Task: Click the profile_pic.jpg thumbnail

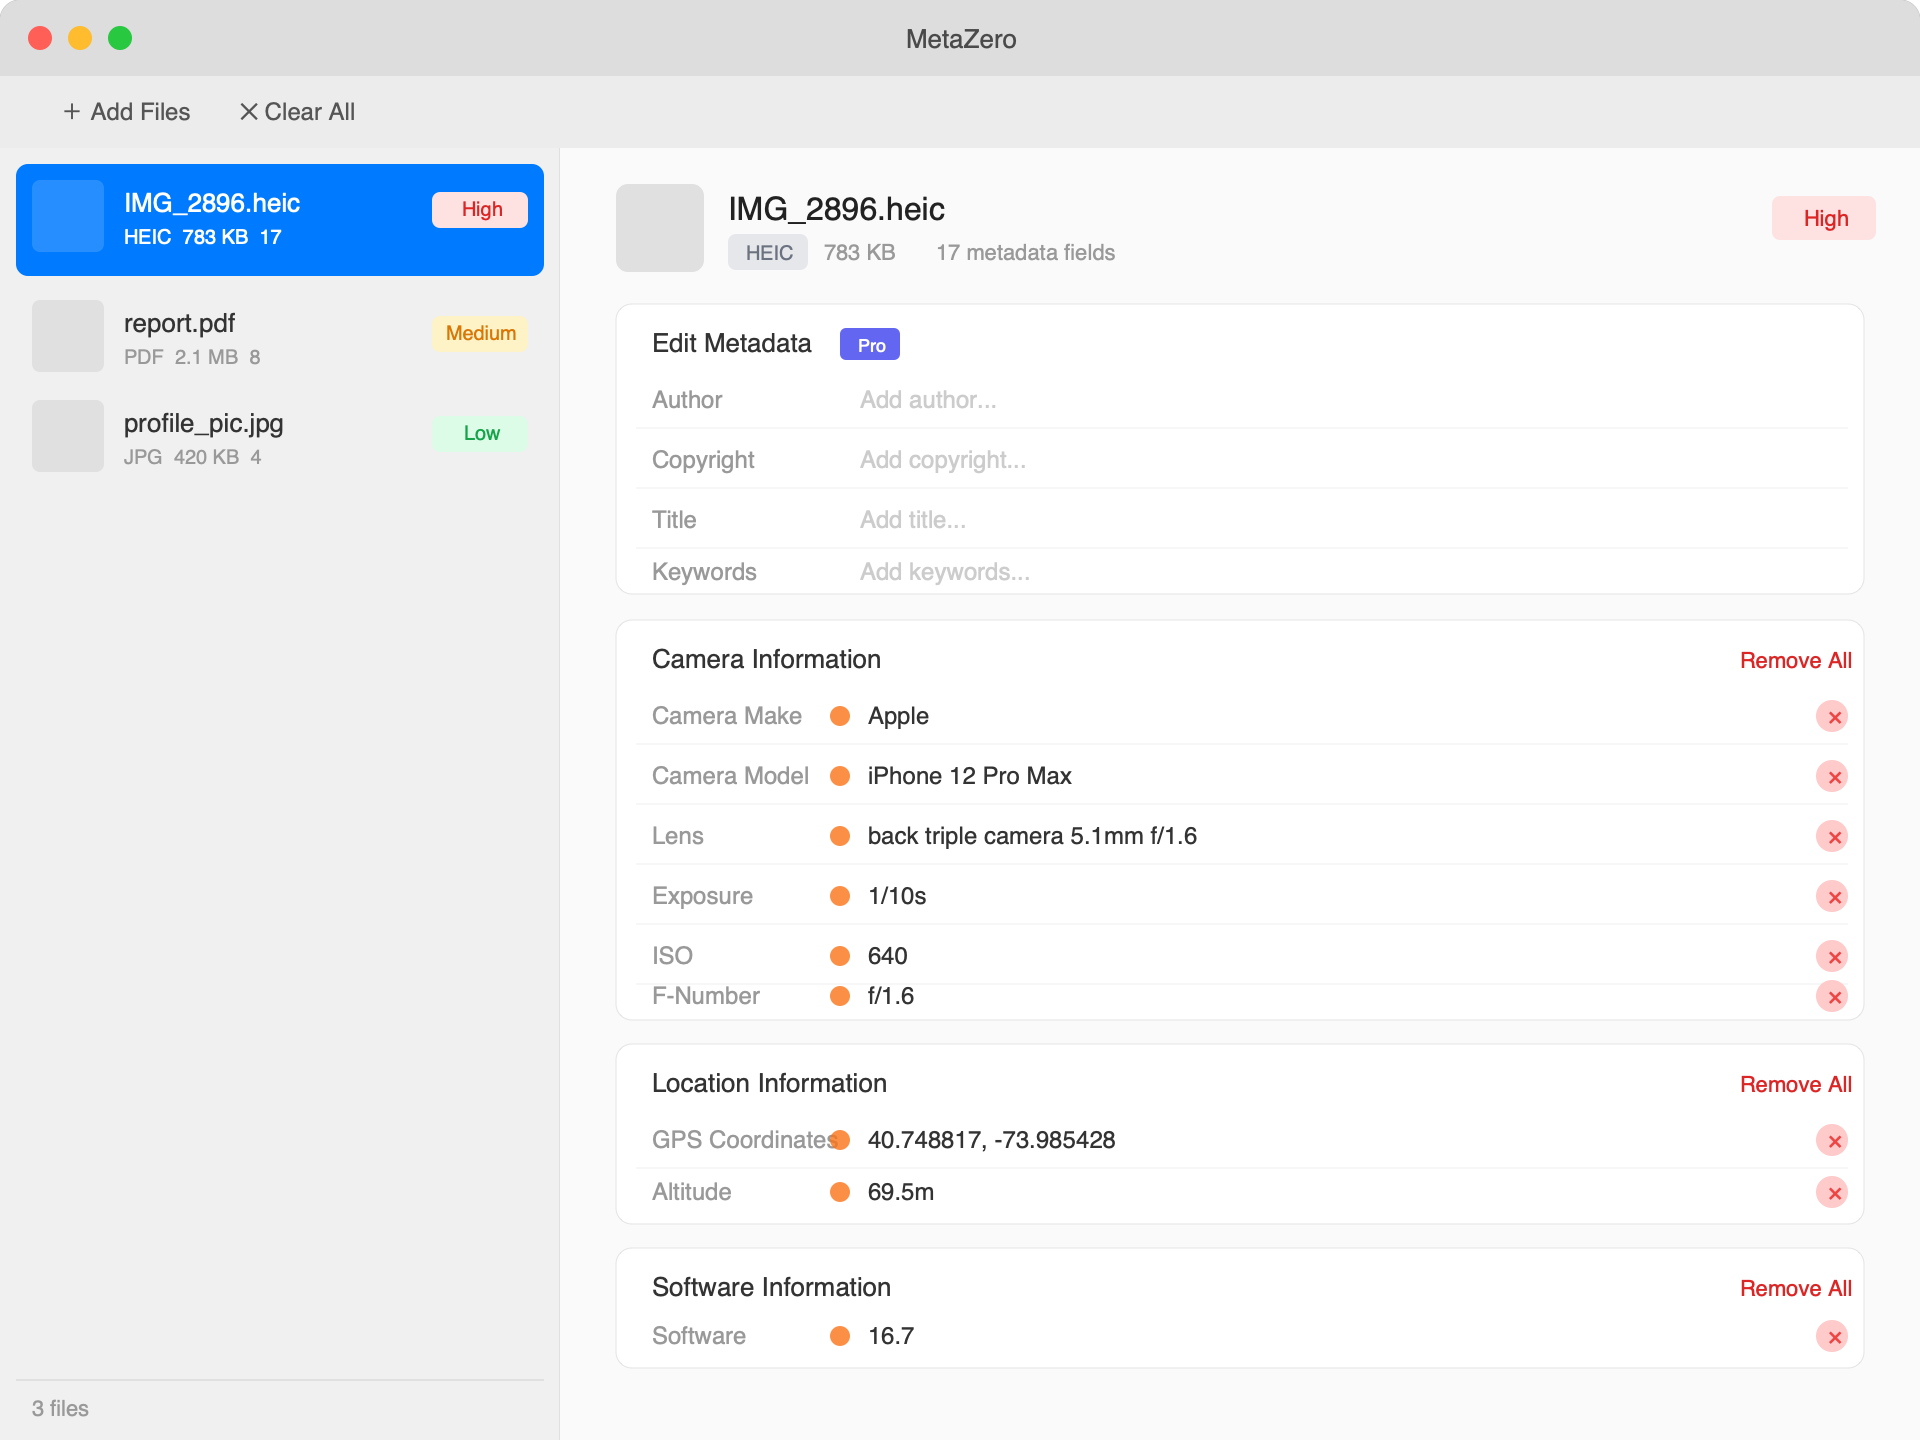Action: click(x=68, y=436)
